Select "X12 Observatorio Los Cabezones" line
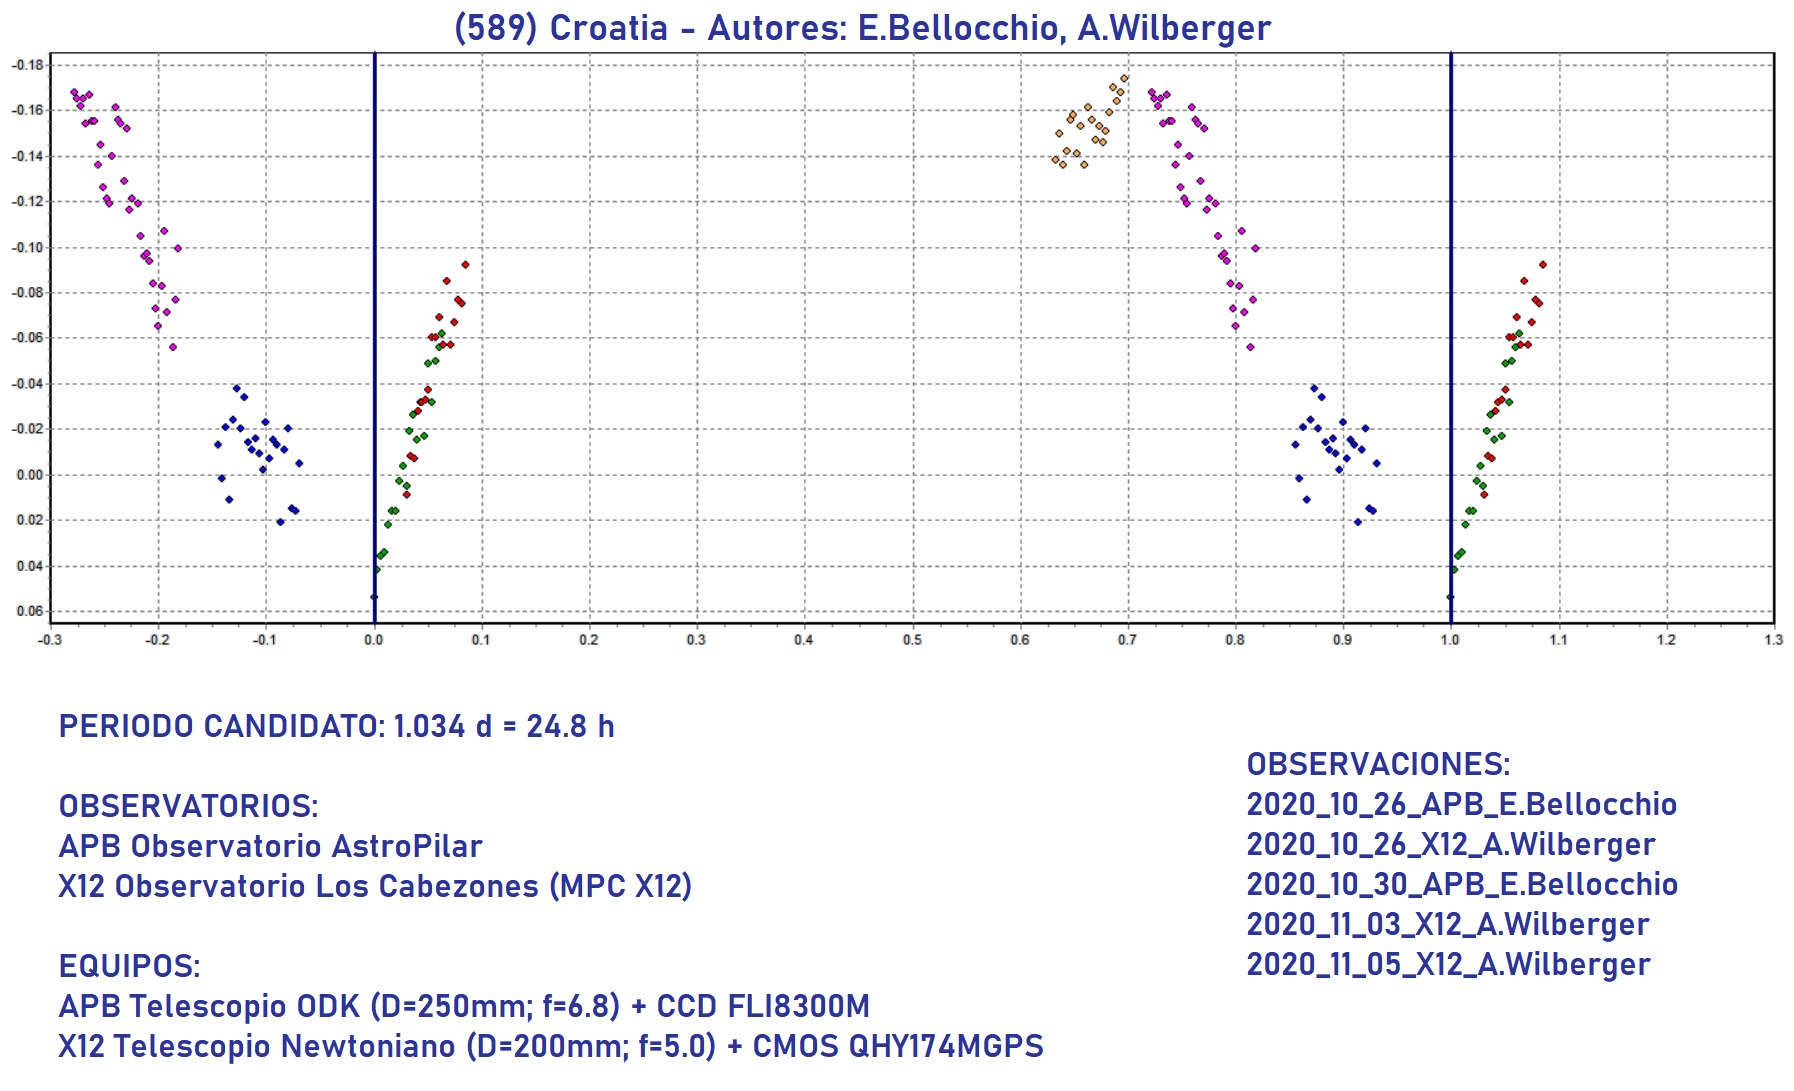1794x1091 pixels. click(x=375, y=886)
